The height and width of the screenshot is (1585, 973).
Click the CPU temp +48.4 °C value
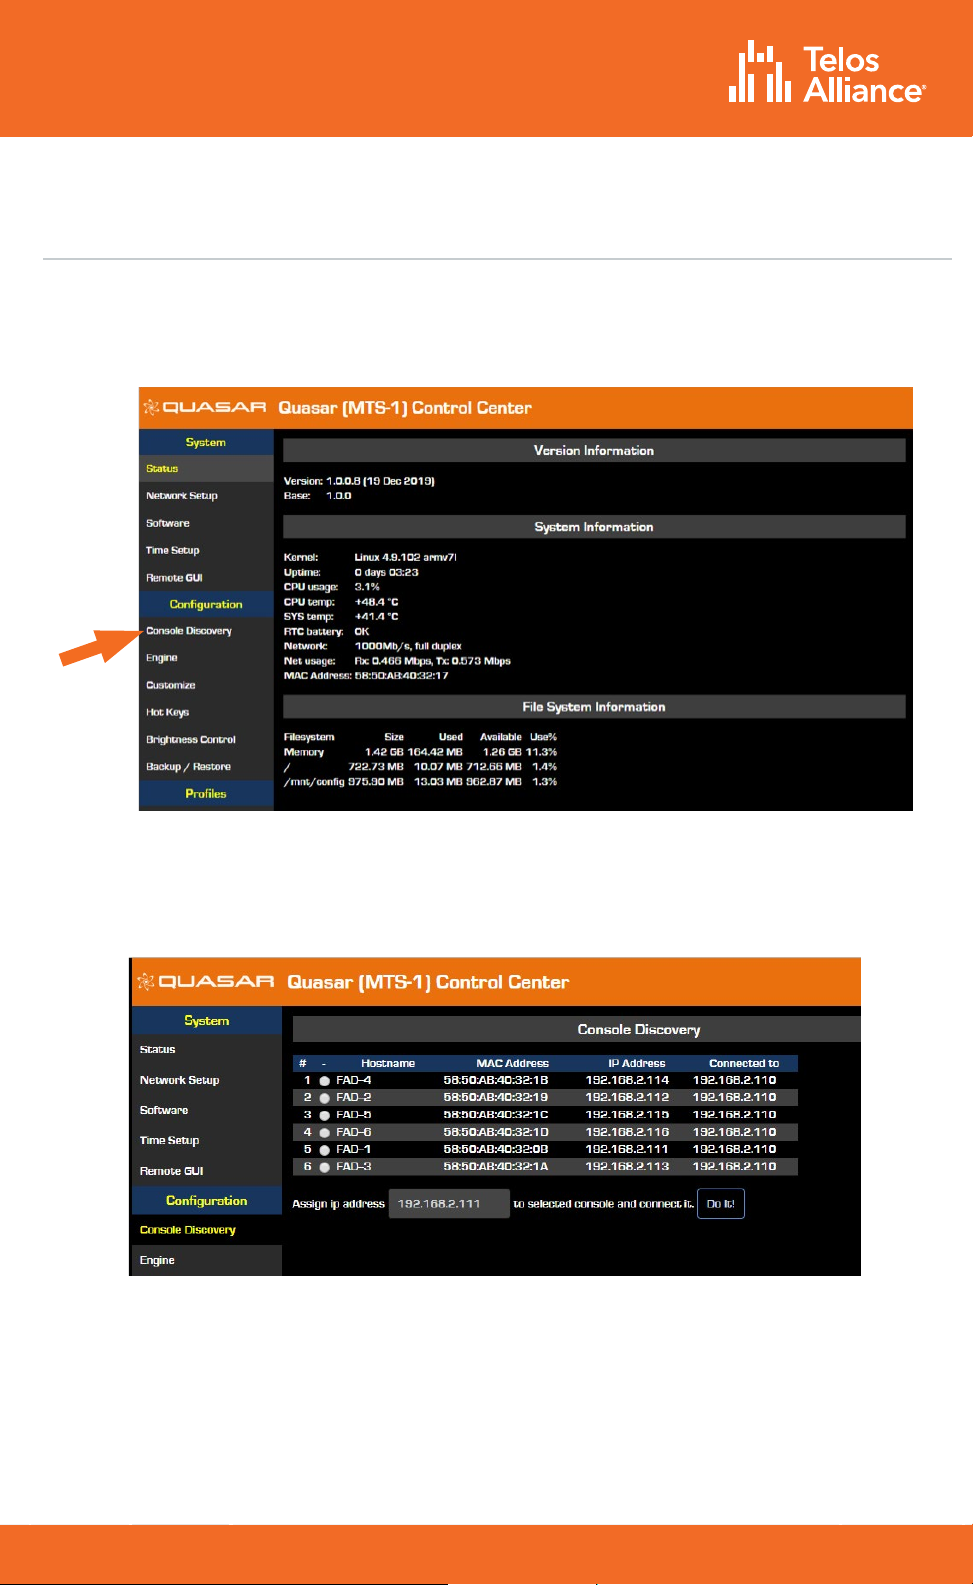(x=376, y=602)
